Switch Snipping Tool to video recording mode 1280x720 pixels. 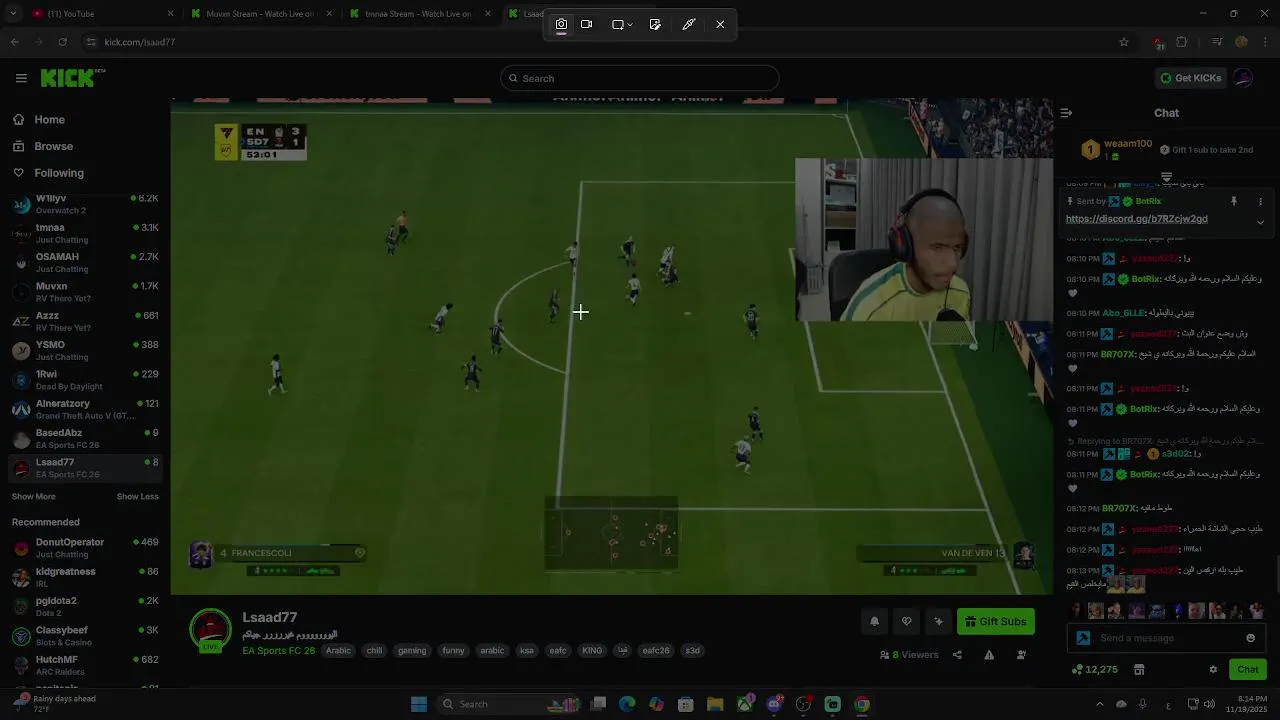tap(587, 24)
